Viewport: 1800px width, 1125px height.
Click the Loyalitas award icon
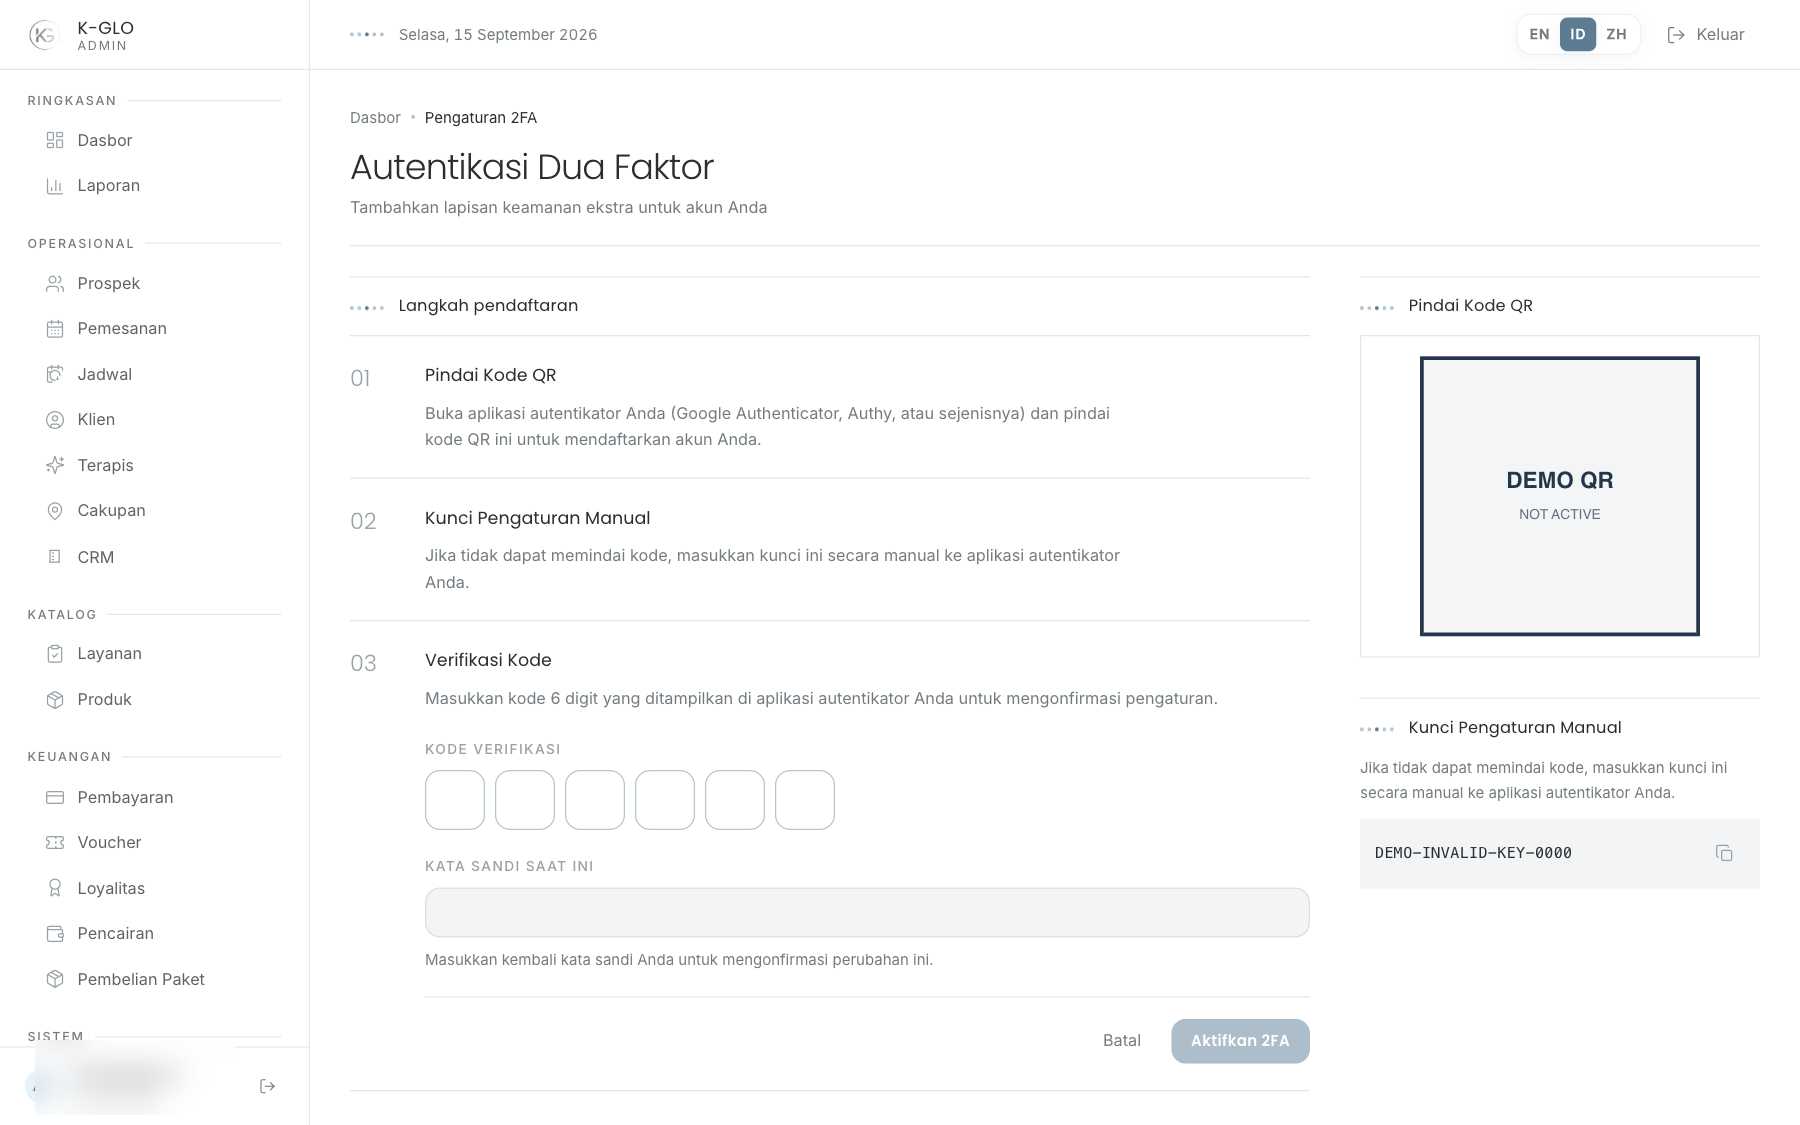tap(55, 889)
